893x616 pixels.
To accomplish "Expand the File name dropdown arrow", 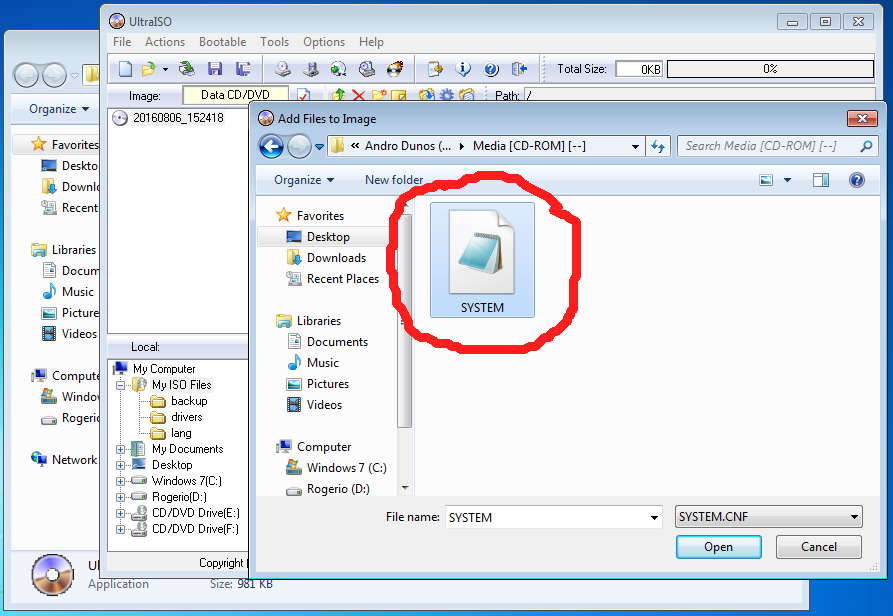I will [x=654, y=518].
